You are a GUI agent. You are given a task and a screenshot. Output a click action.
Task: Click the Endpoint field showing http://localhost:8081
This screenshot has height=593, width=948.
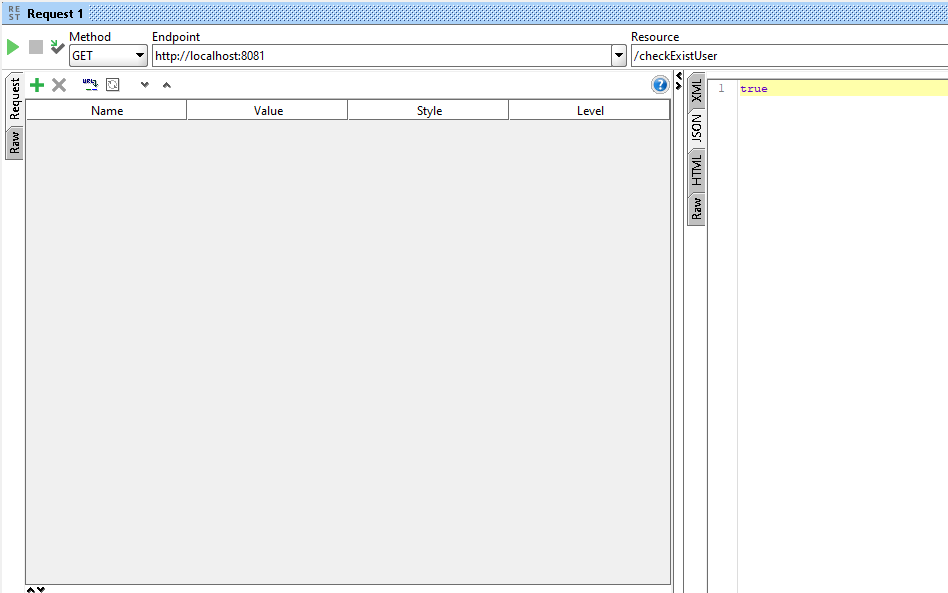click(380, 56)
